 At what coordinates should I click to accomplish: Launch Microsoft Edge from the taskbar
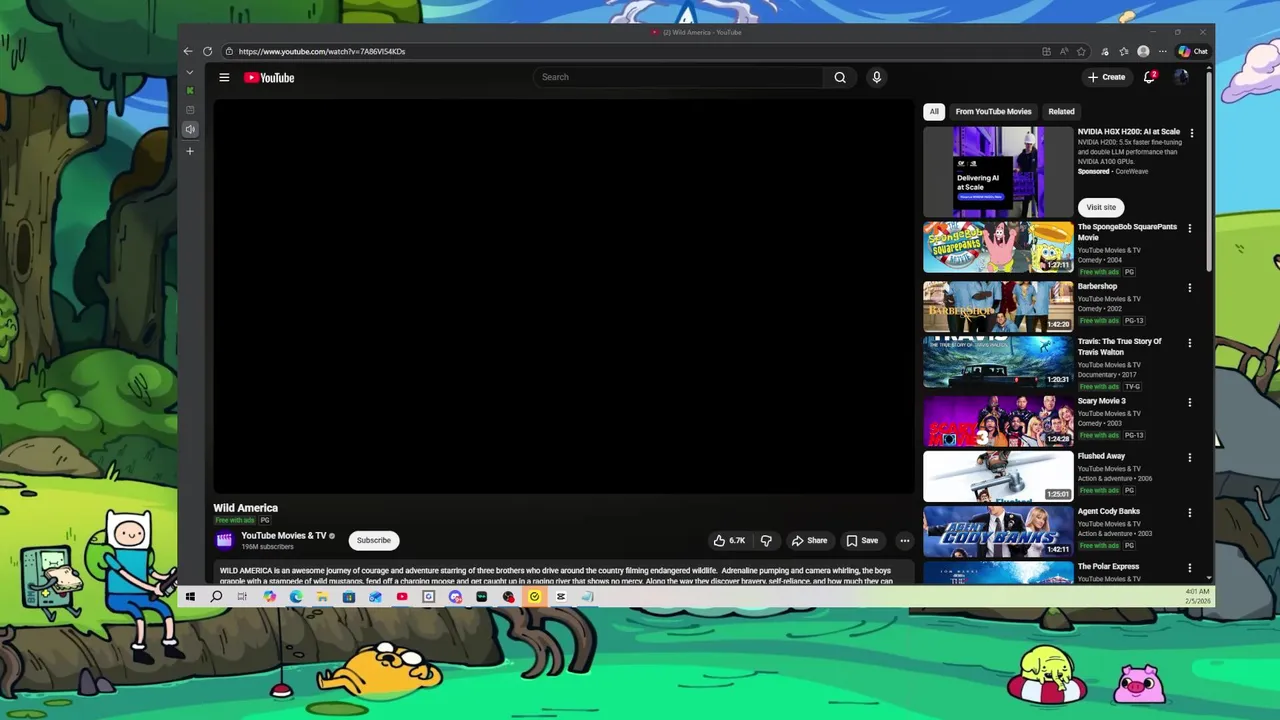click(296, 597)
